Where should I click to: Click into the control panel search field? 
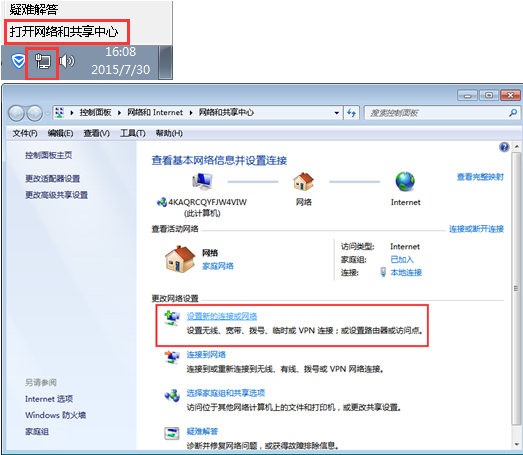point(437,113)
